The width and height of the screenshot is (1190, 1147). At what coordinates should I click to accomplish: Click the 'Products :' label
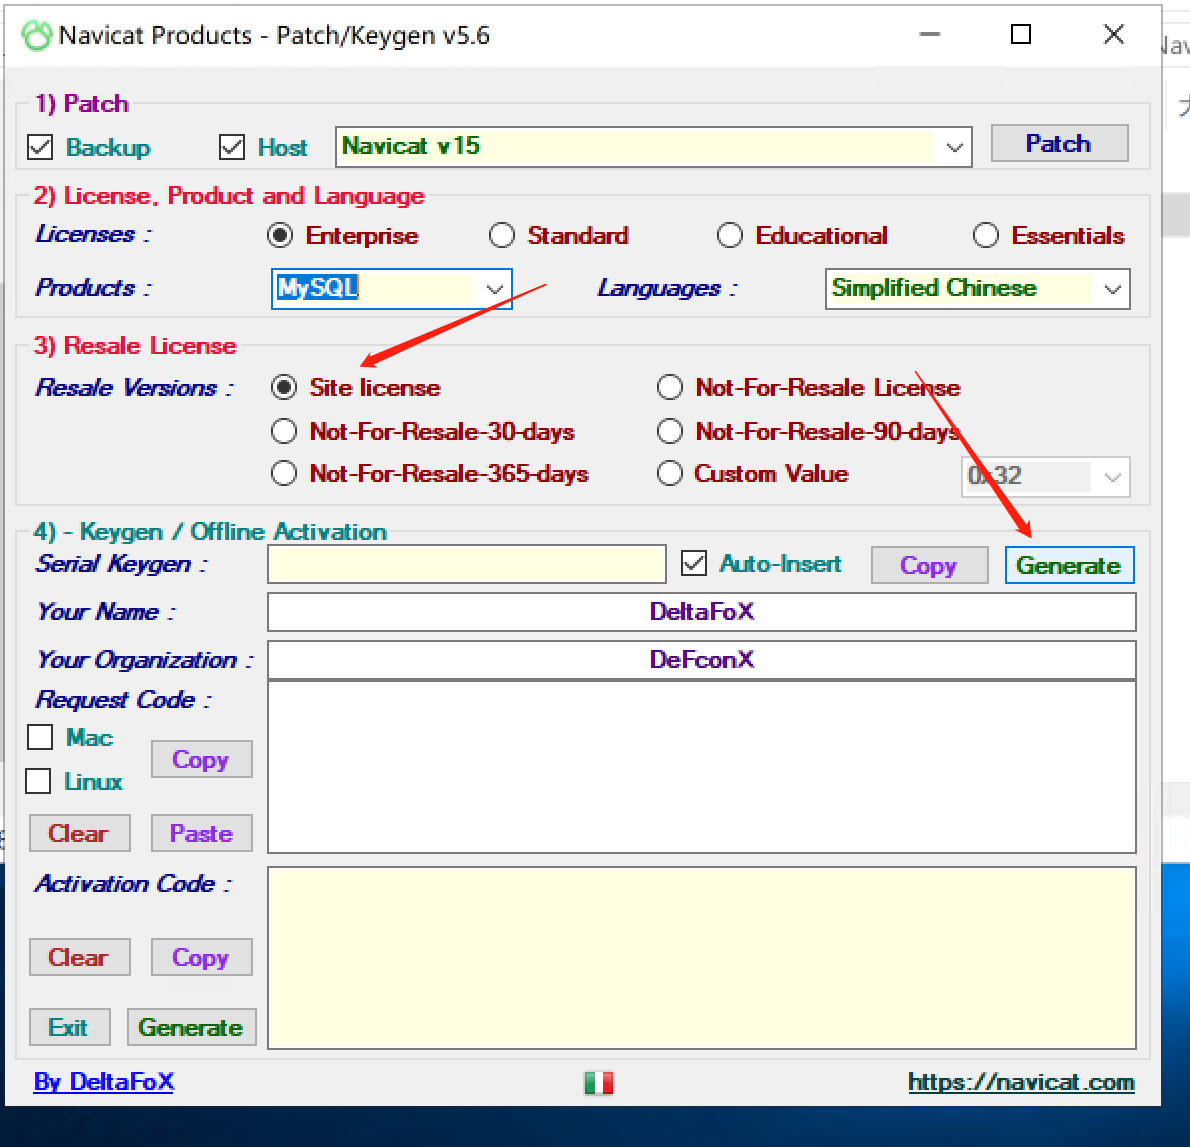(93, 288)
